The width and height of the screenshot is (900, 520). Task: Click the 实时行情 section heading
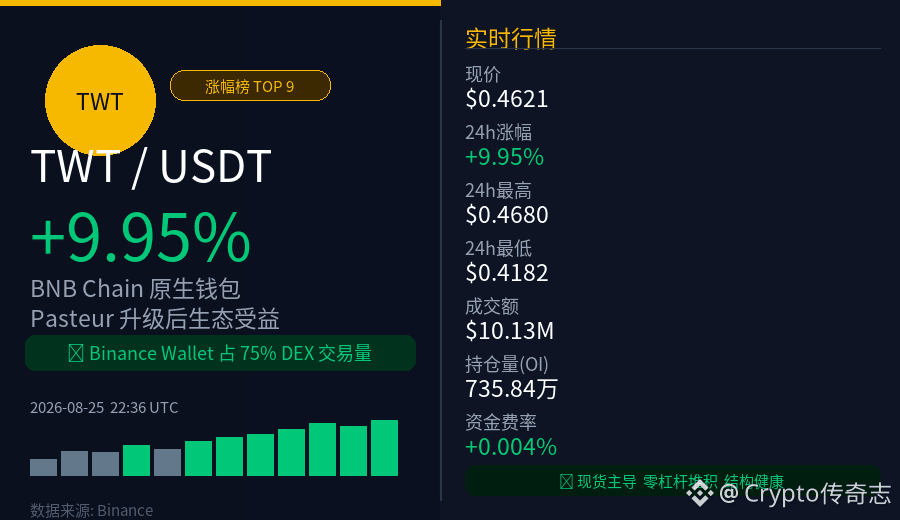[x=511, y=38]
